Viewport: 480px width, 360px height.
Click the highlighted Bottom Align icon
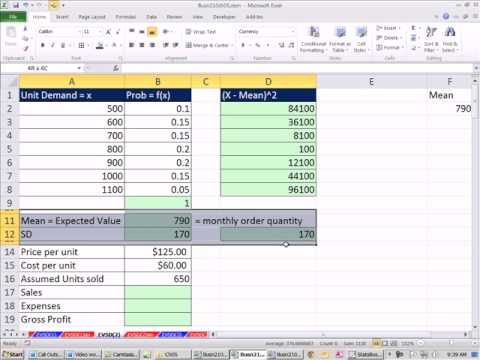(152, 32)
